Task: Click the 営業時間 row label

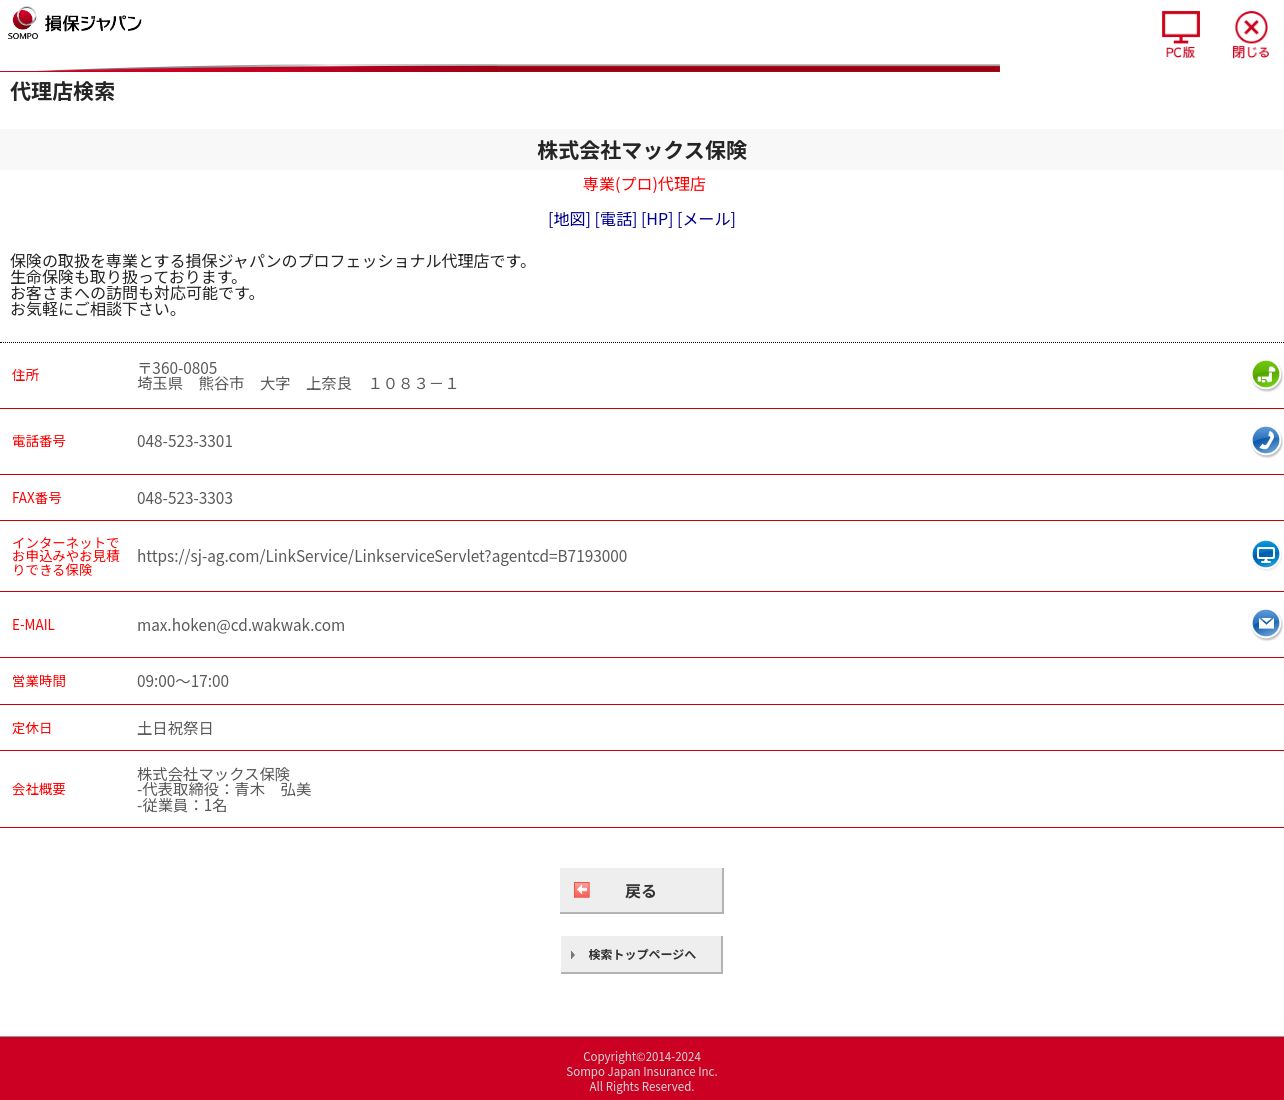Action: coord(39,681)
